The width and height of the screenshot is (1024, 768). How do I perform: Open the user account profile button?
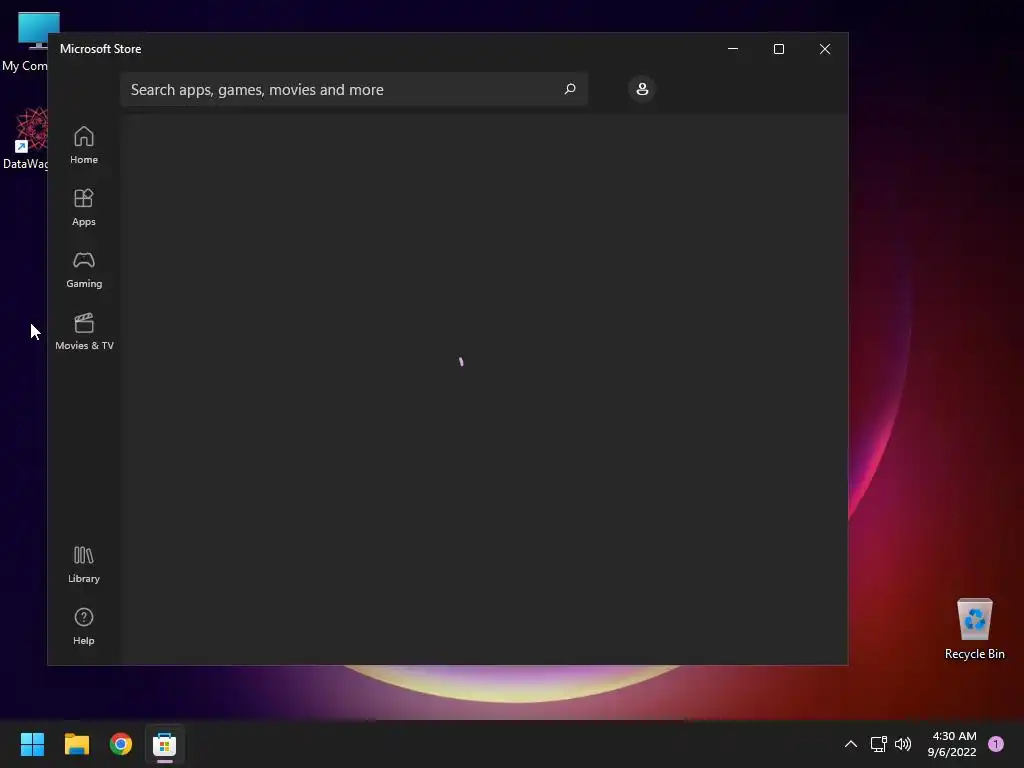642,89
